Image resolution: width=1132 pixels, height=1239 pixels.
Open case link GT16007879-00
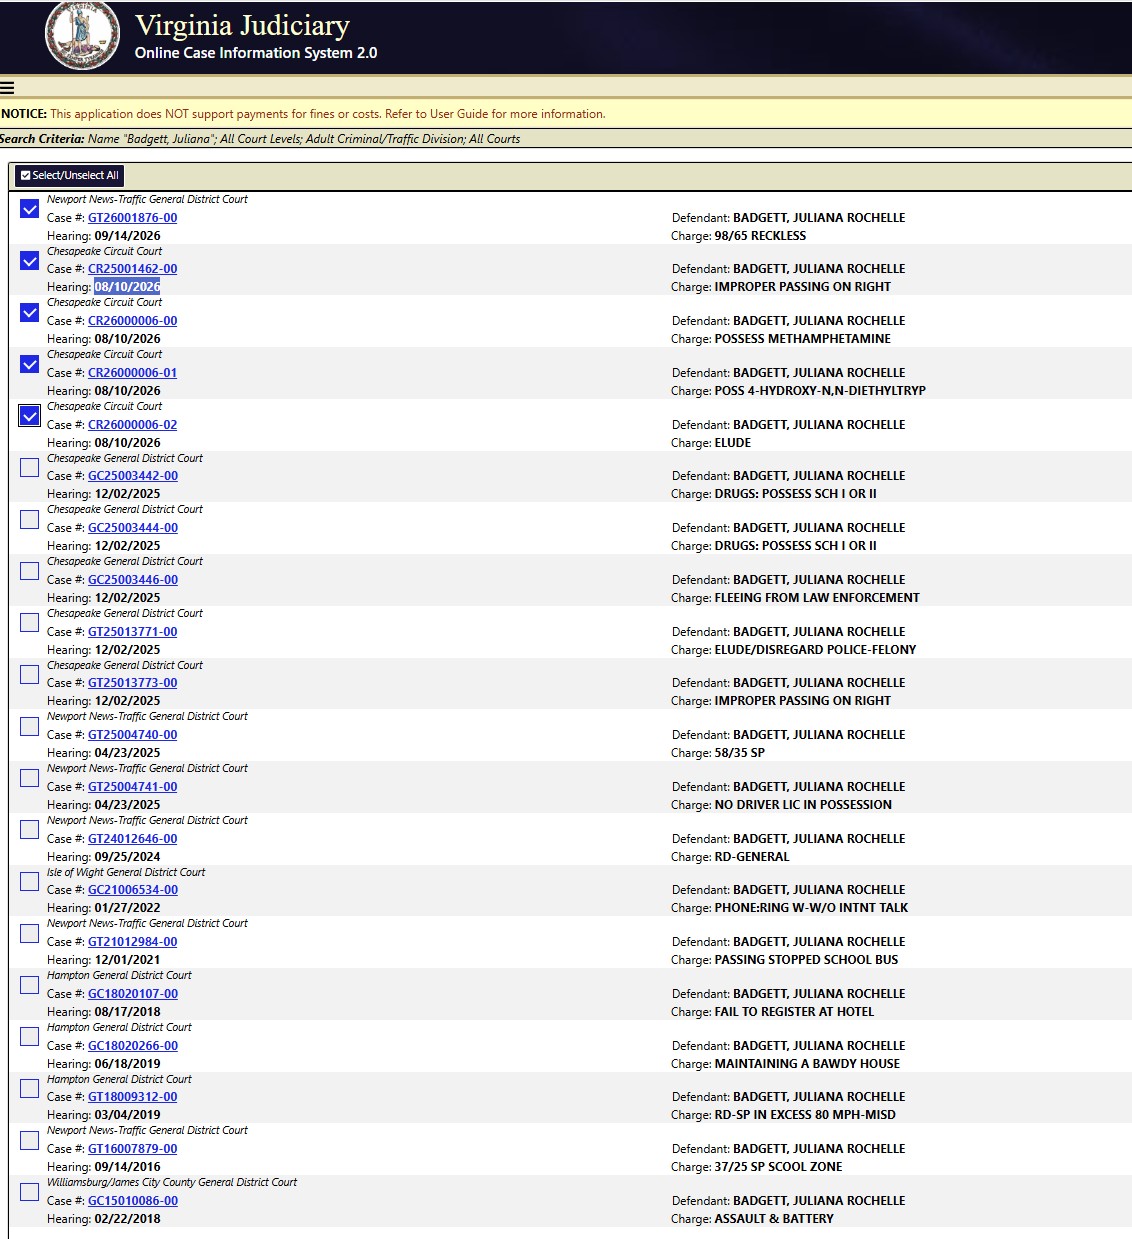132,1149
